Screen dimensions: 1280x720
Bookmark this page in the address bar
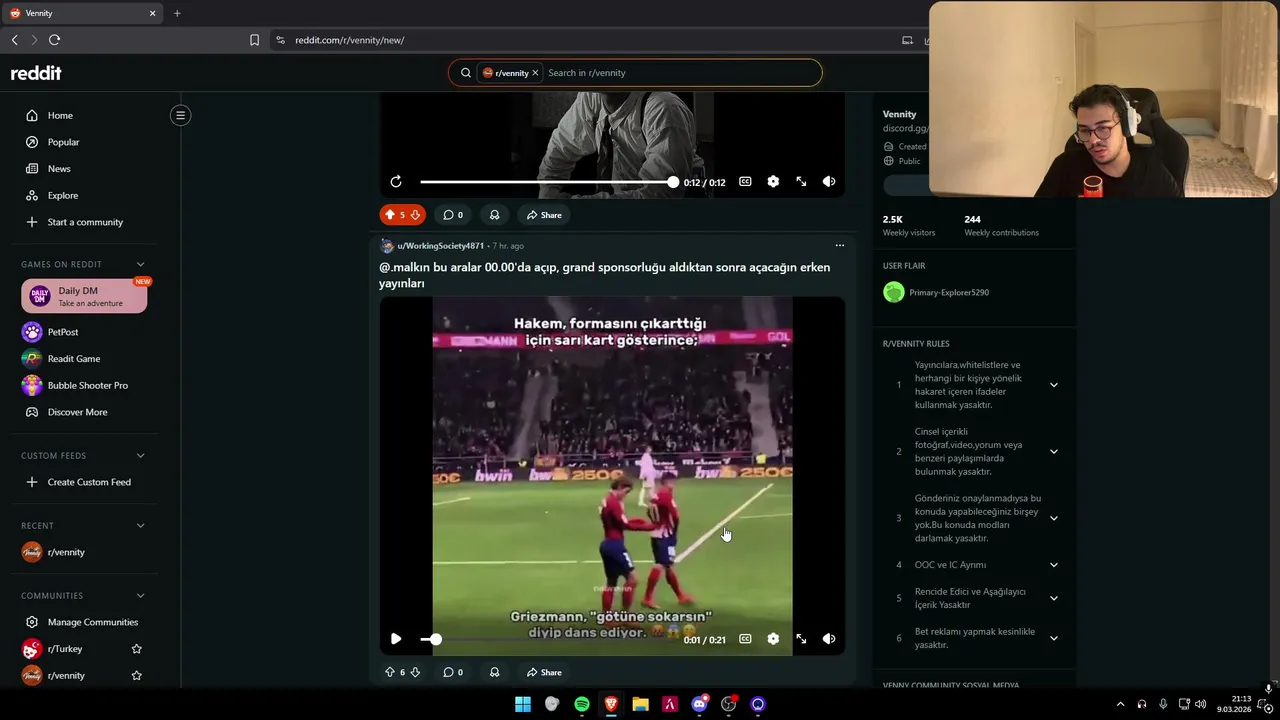tap(254, 40)
